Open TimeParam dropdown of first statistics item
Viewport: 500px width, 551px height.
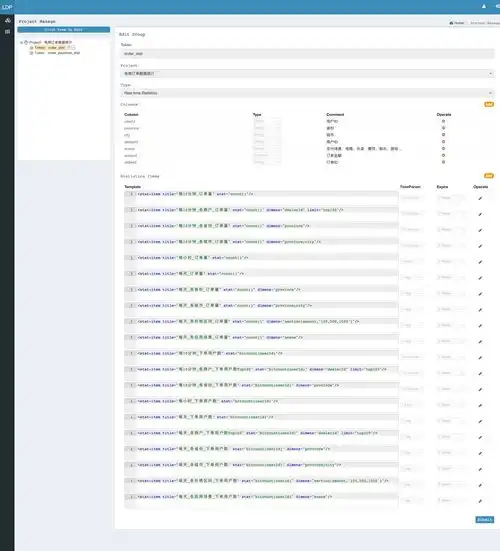[411, 198]
